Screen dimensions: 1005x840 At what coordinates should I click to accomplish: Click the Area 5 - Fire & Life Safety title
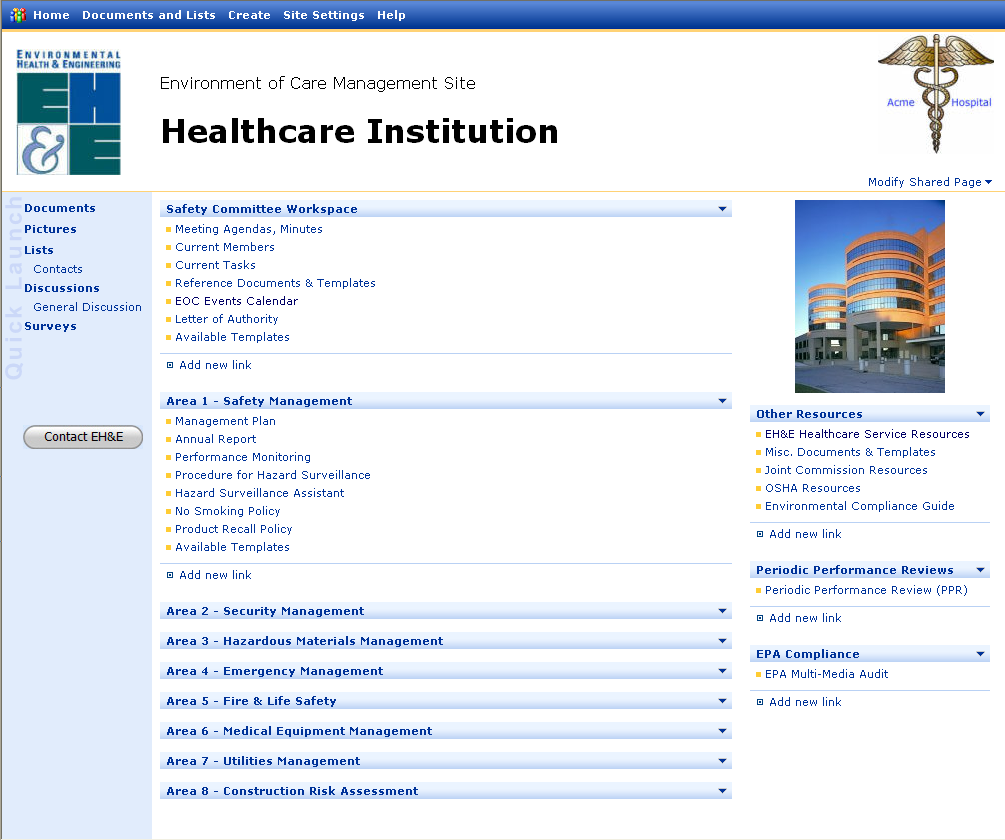point(251,702)
